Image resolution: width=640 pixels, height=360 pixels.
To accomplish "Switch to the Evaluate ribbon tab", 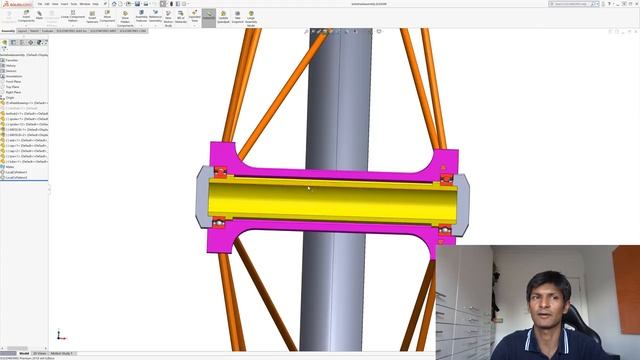I will (47, 31).
